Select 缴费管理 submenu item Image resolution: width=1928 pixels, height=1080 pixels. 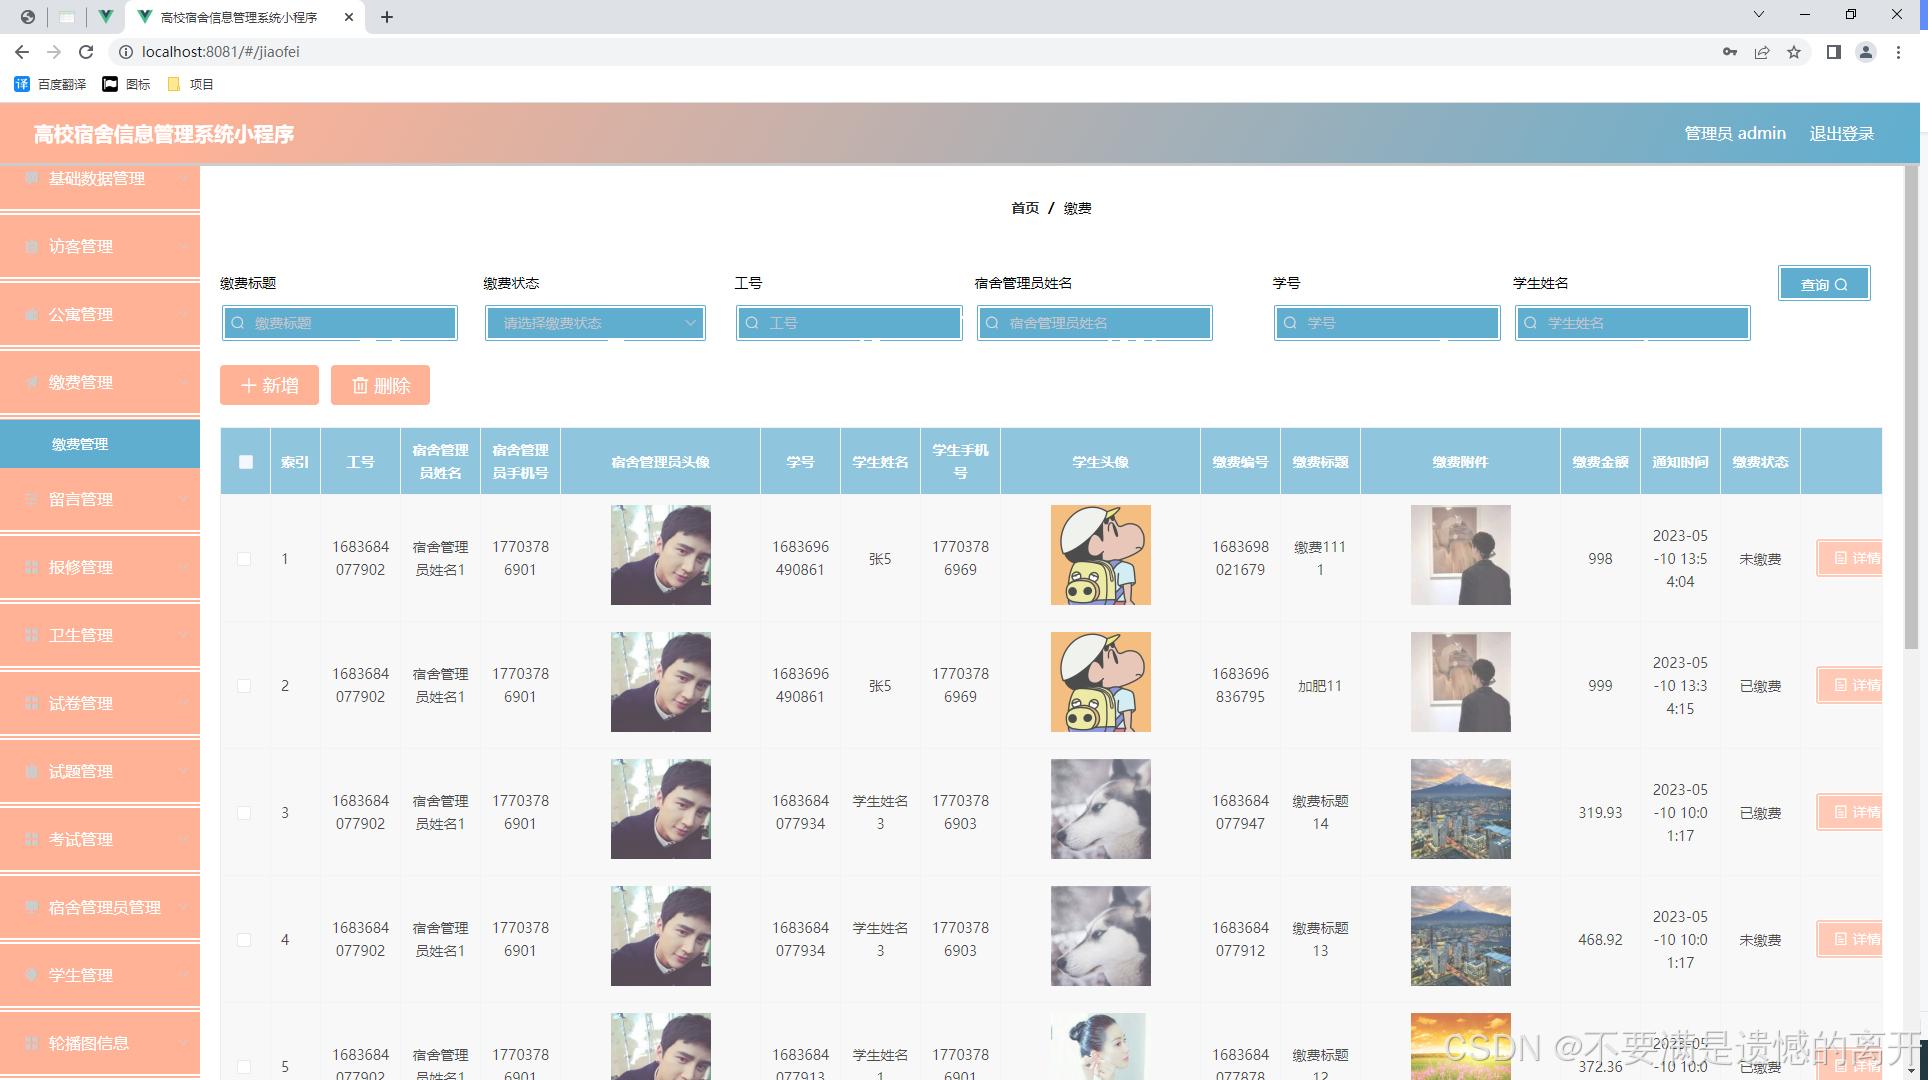pyautogui.click(x=80, y=444)
